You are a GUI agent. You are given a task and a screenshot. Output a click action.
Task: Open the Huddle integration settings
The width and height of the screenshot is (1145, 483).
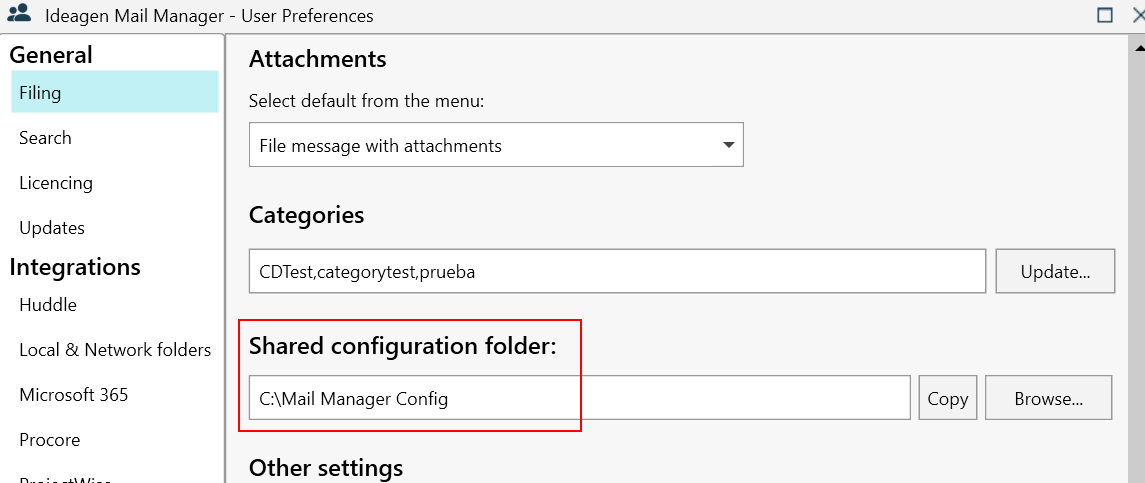pyautogui.click(x=48, y=305)
